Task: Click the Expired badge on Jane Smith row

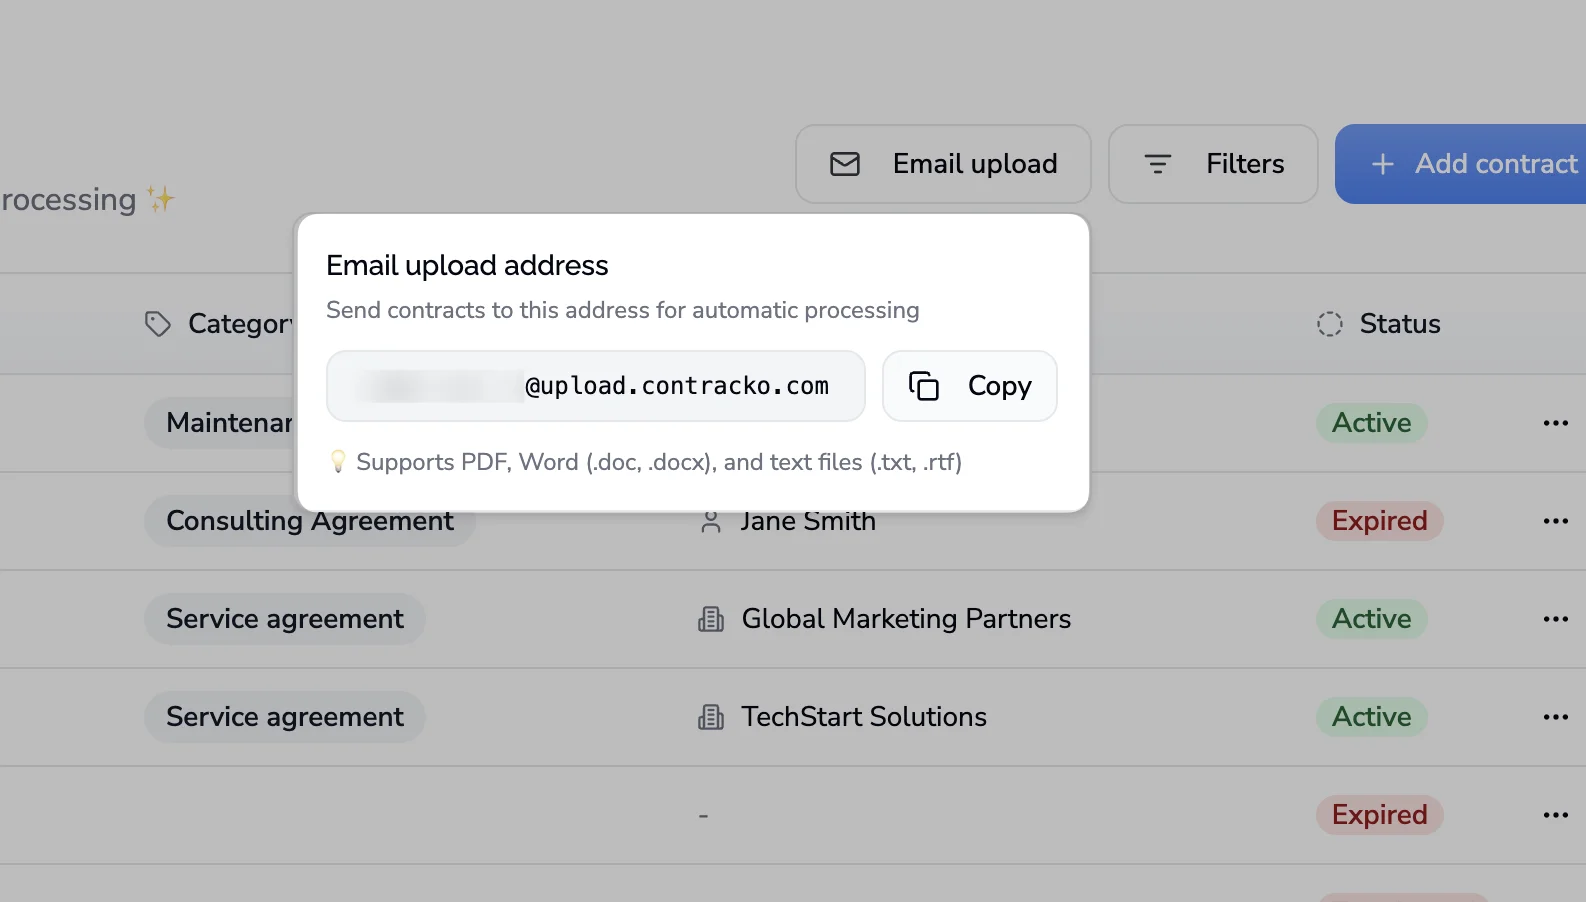Action: (1379, 522)
